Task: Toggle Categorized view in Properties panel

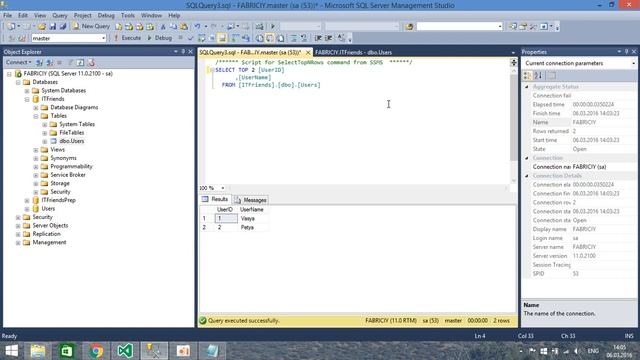Action: tap(527, 76)
